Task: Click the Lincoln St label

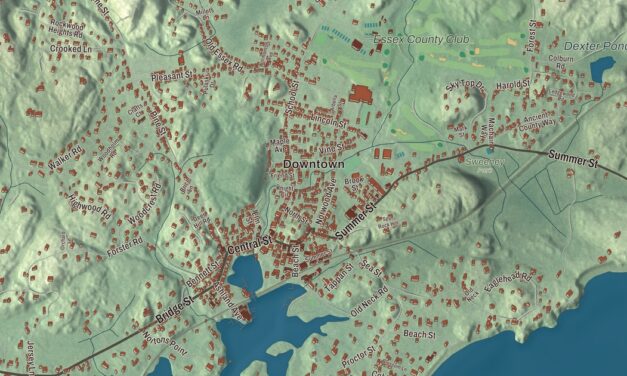Action: coord(328,120)
